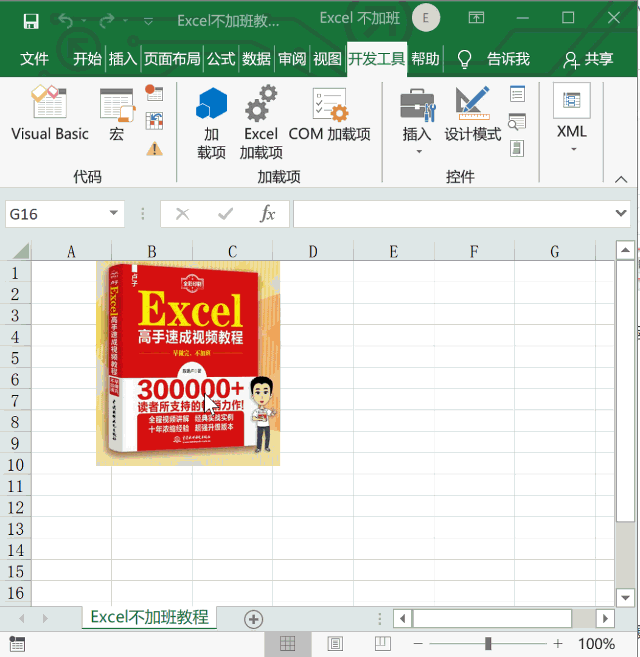This screenshot has height=657, width=640.
Task: Select column D header
Action: coord(313,251)
